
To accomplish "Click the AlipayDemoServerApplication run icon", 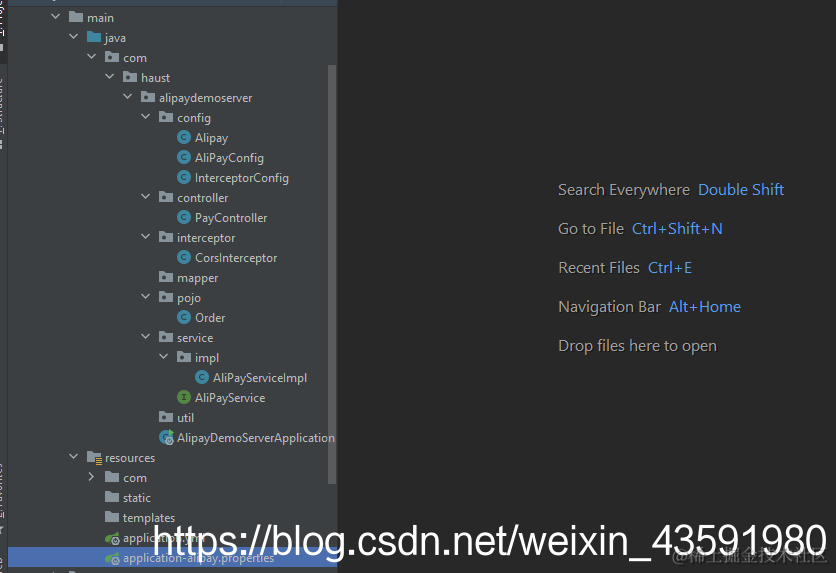I will [x=166, y=438].
